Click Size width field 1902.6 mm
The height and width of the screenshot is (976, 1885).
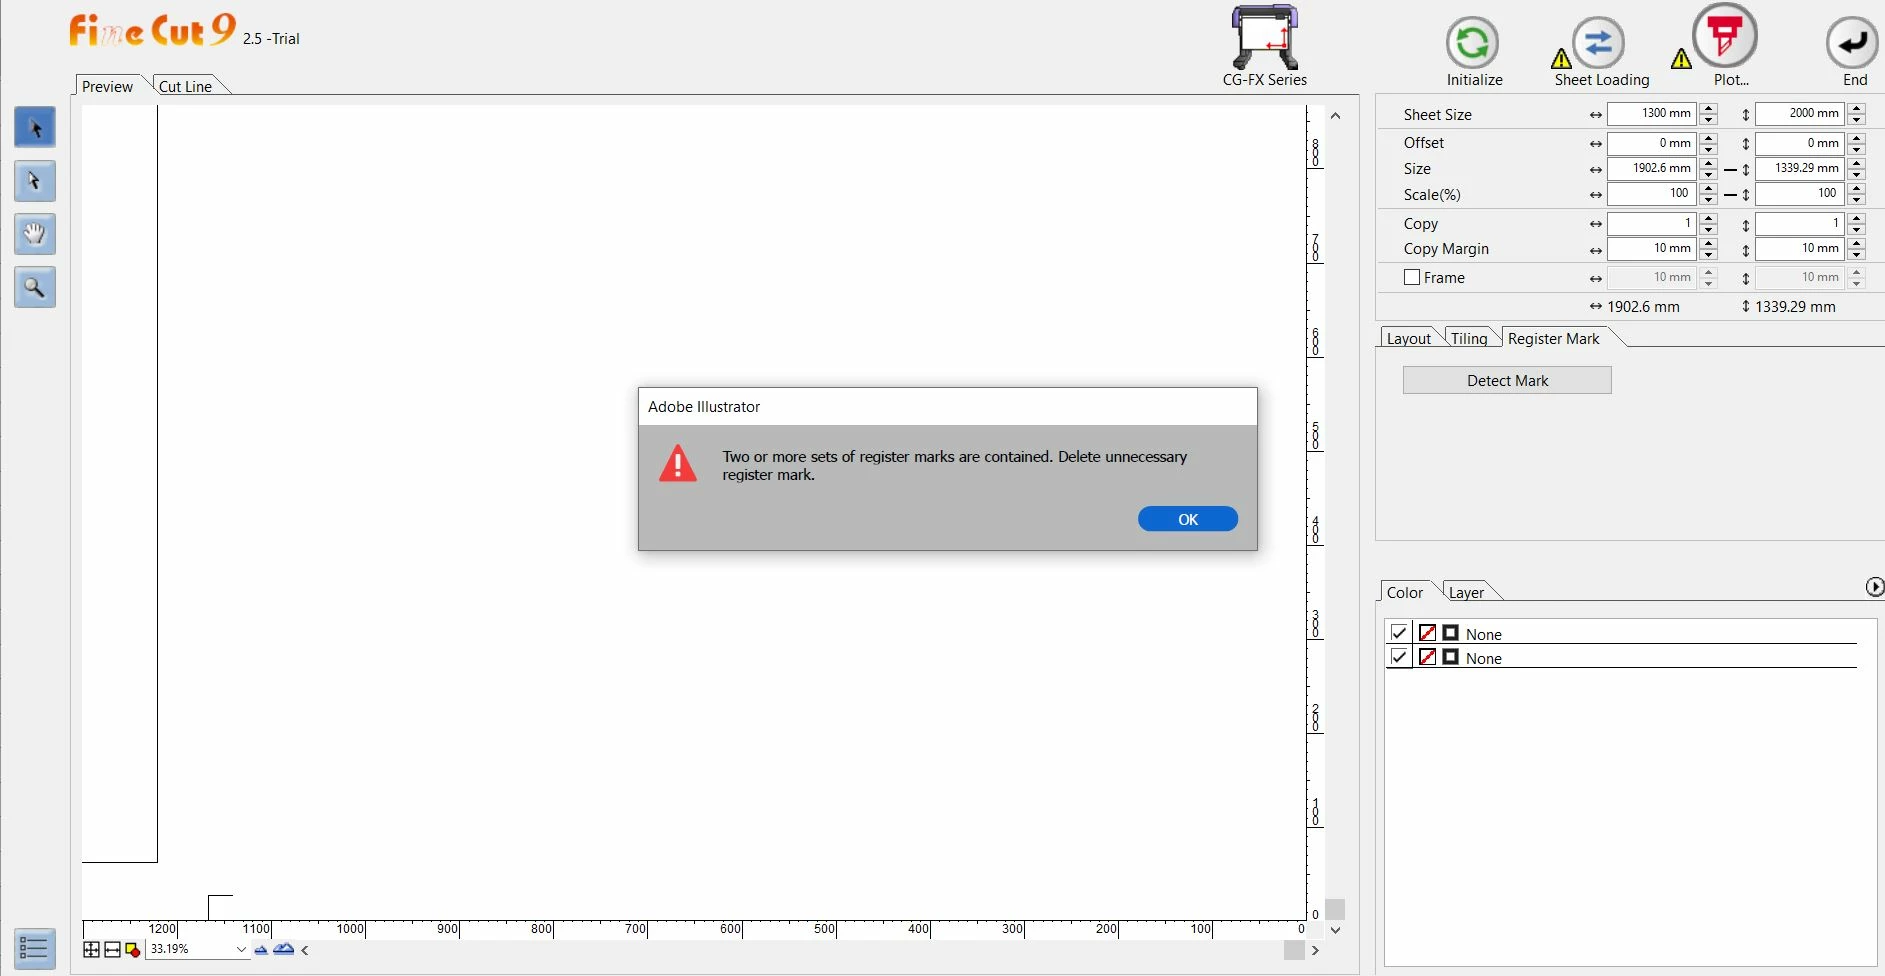point(1652,168)
